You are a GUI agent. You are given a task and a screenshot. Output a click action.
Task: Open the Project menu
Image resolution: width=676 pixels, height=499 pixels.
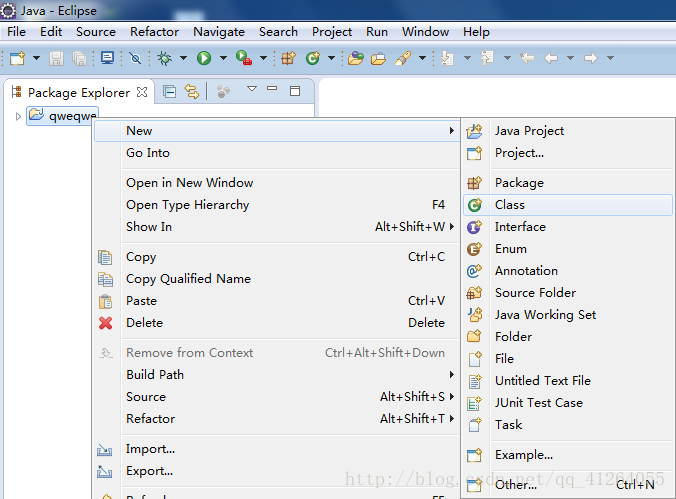click(332, 32)
